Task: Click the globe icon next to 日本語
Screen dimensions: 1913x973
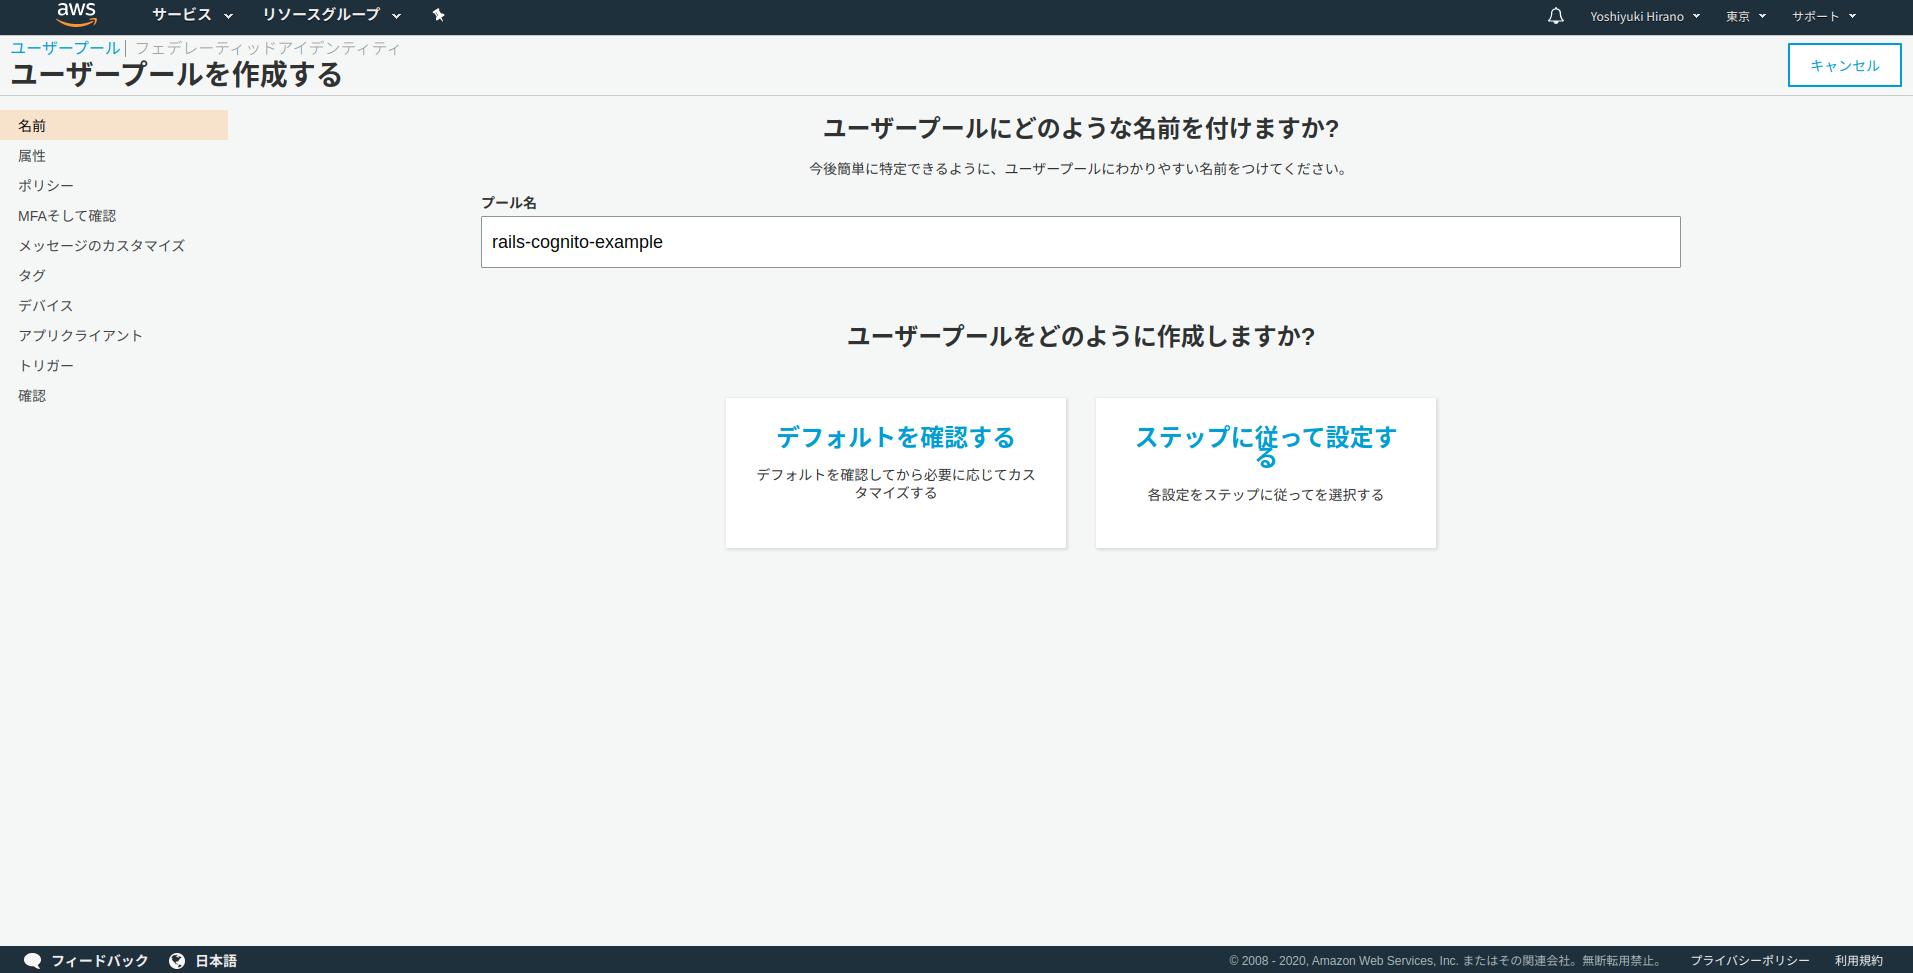Action: [x=177, y=960]
